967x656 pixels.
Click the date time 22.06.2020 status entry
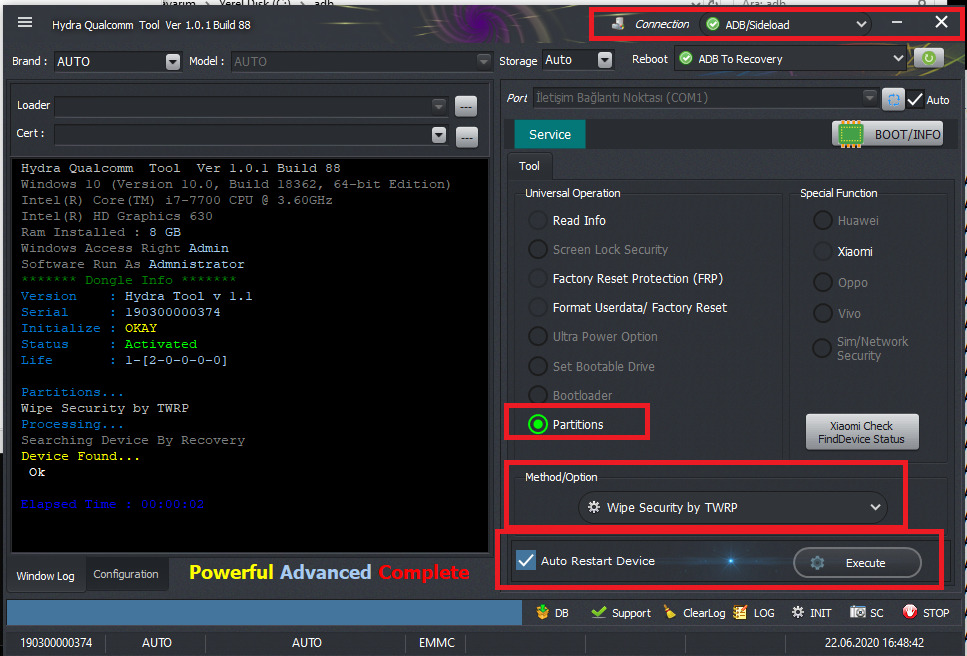coord(874,642)
